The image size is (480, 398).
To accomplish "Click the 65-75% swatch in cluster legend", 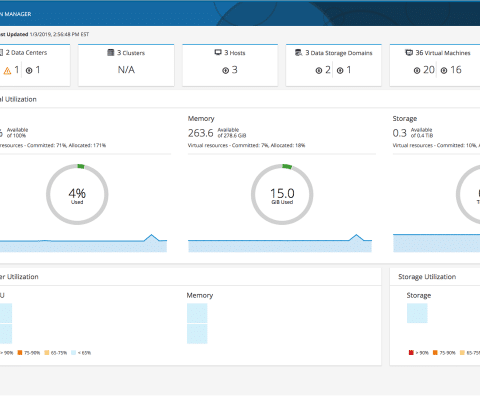I will [47, 353].
